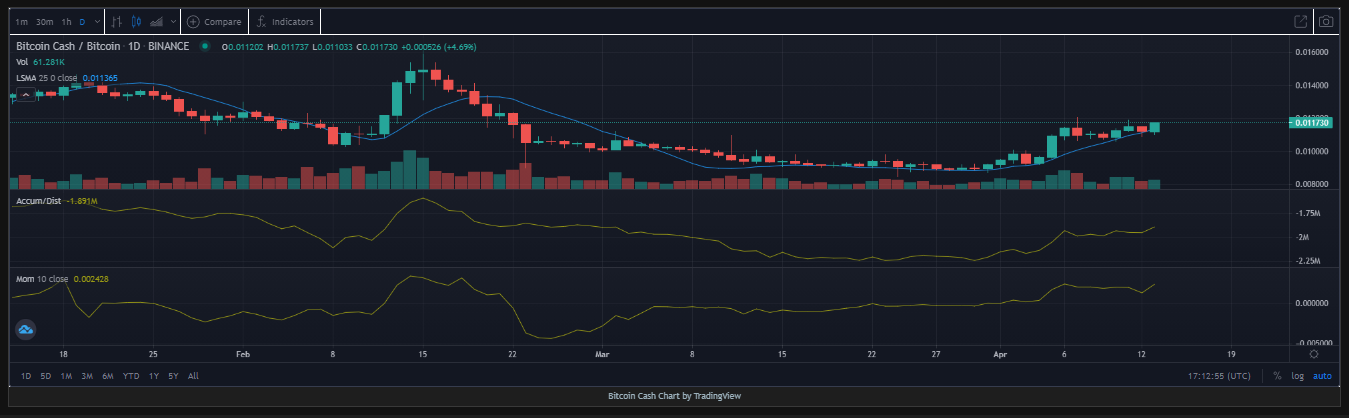Click the Mom 10 close indicator legend
Viewport: 1349px width, 418px height.
point(42,279)
